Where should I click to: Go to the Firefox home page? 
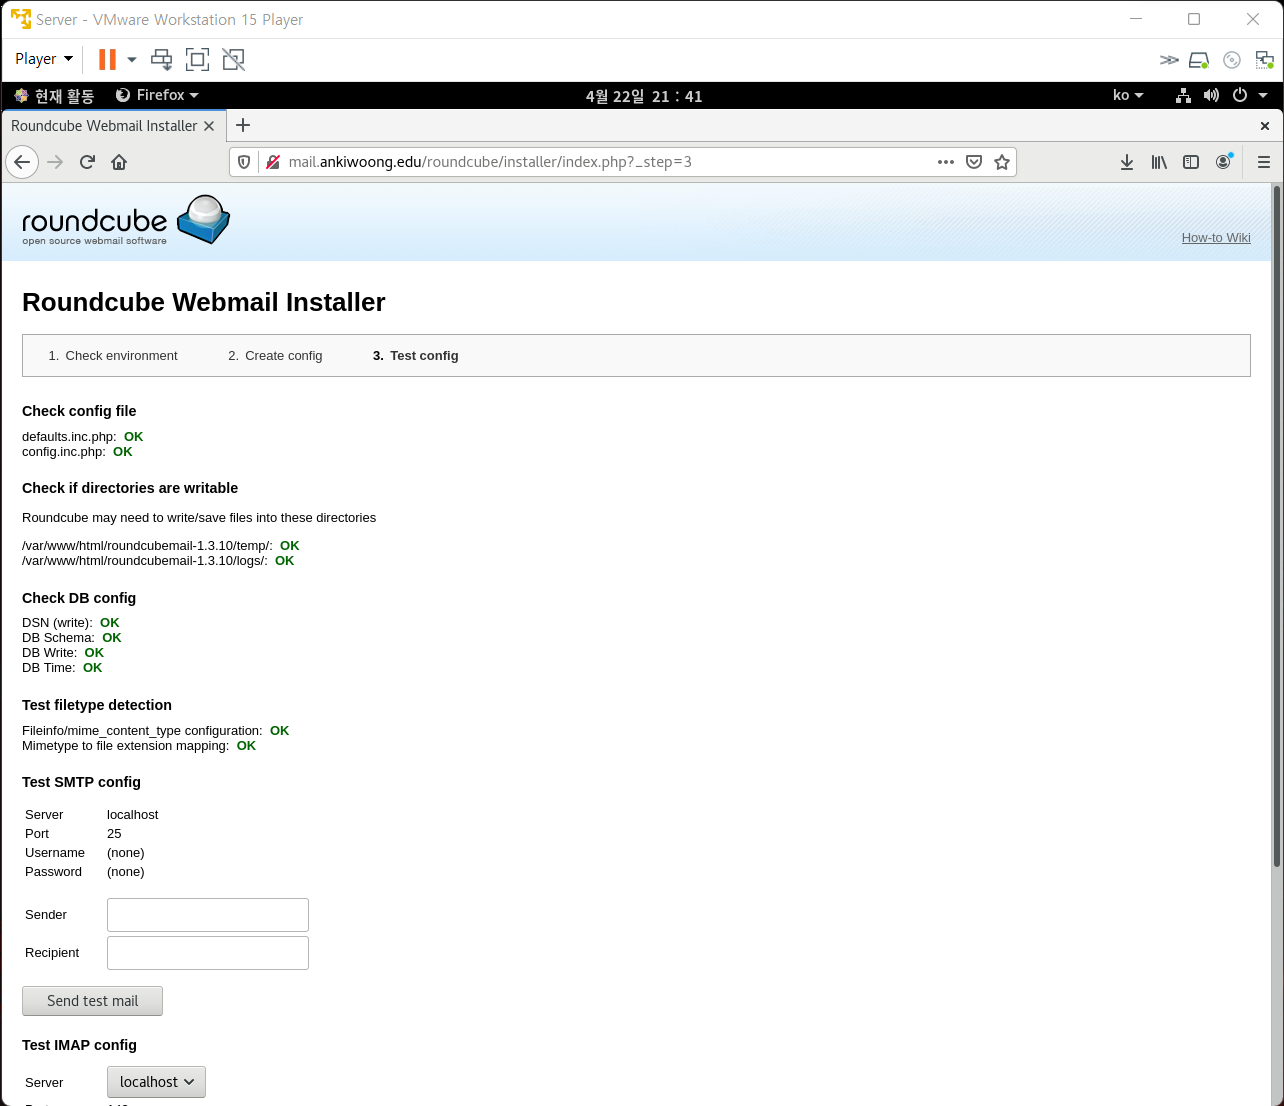click(119, 162)
